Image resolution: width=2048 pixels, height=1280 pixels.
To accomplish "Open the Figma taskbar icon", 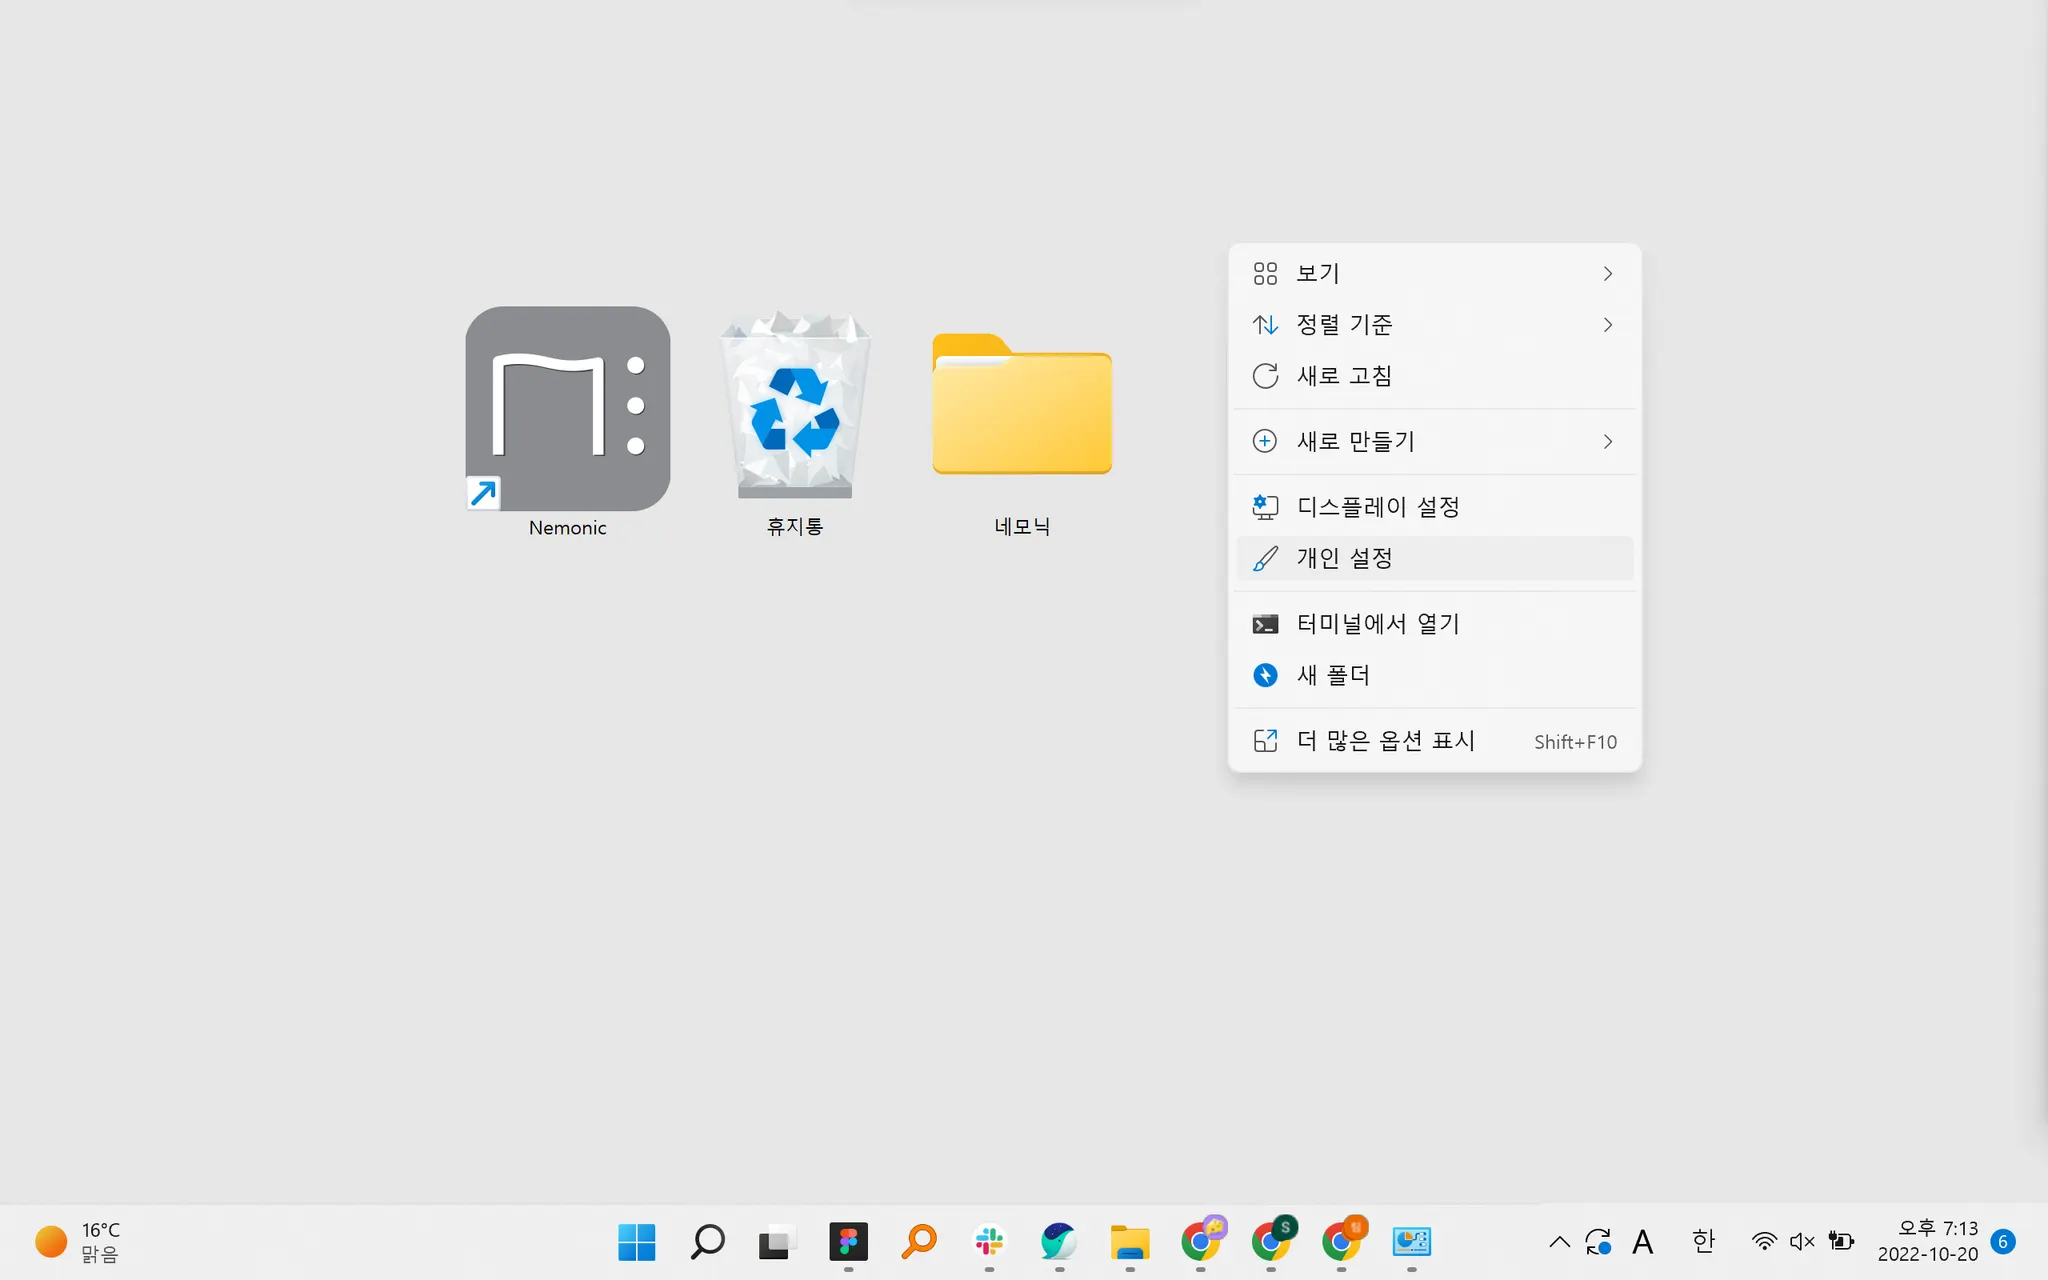I will point(848,1242).
